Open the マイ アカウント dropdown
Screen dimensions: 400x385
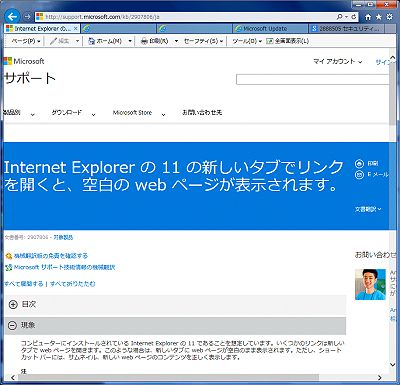(337, 61)
